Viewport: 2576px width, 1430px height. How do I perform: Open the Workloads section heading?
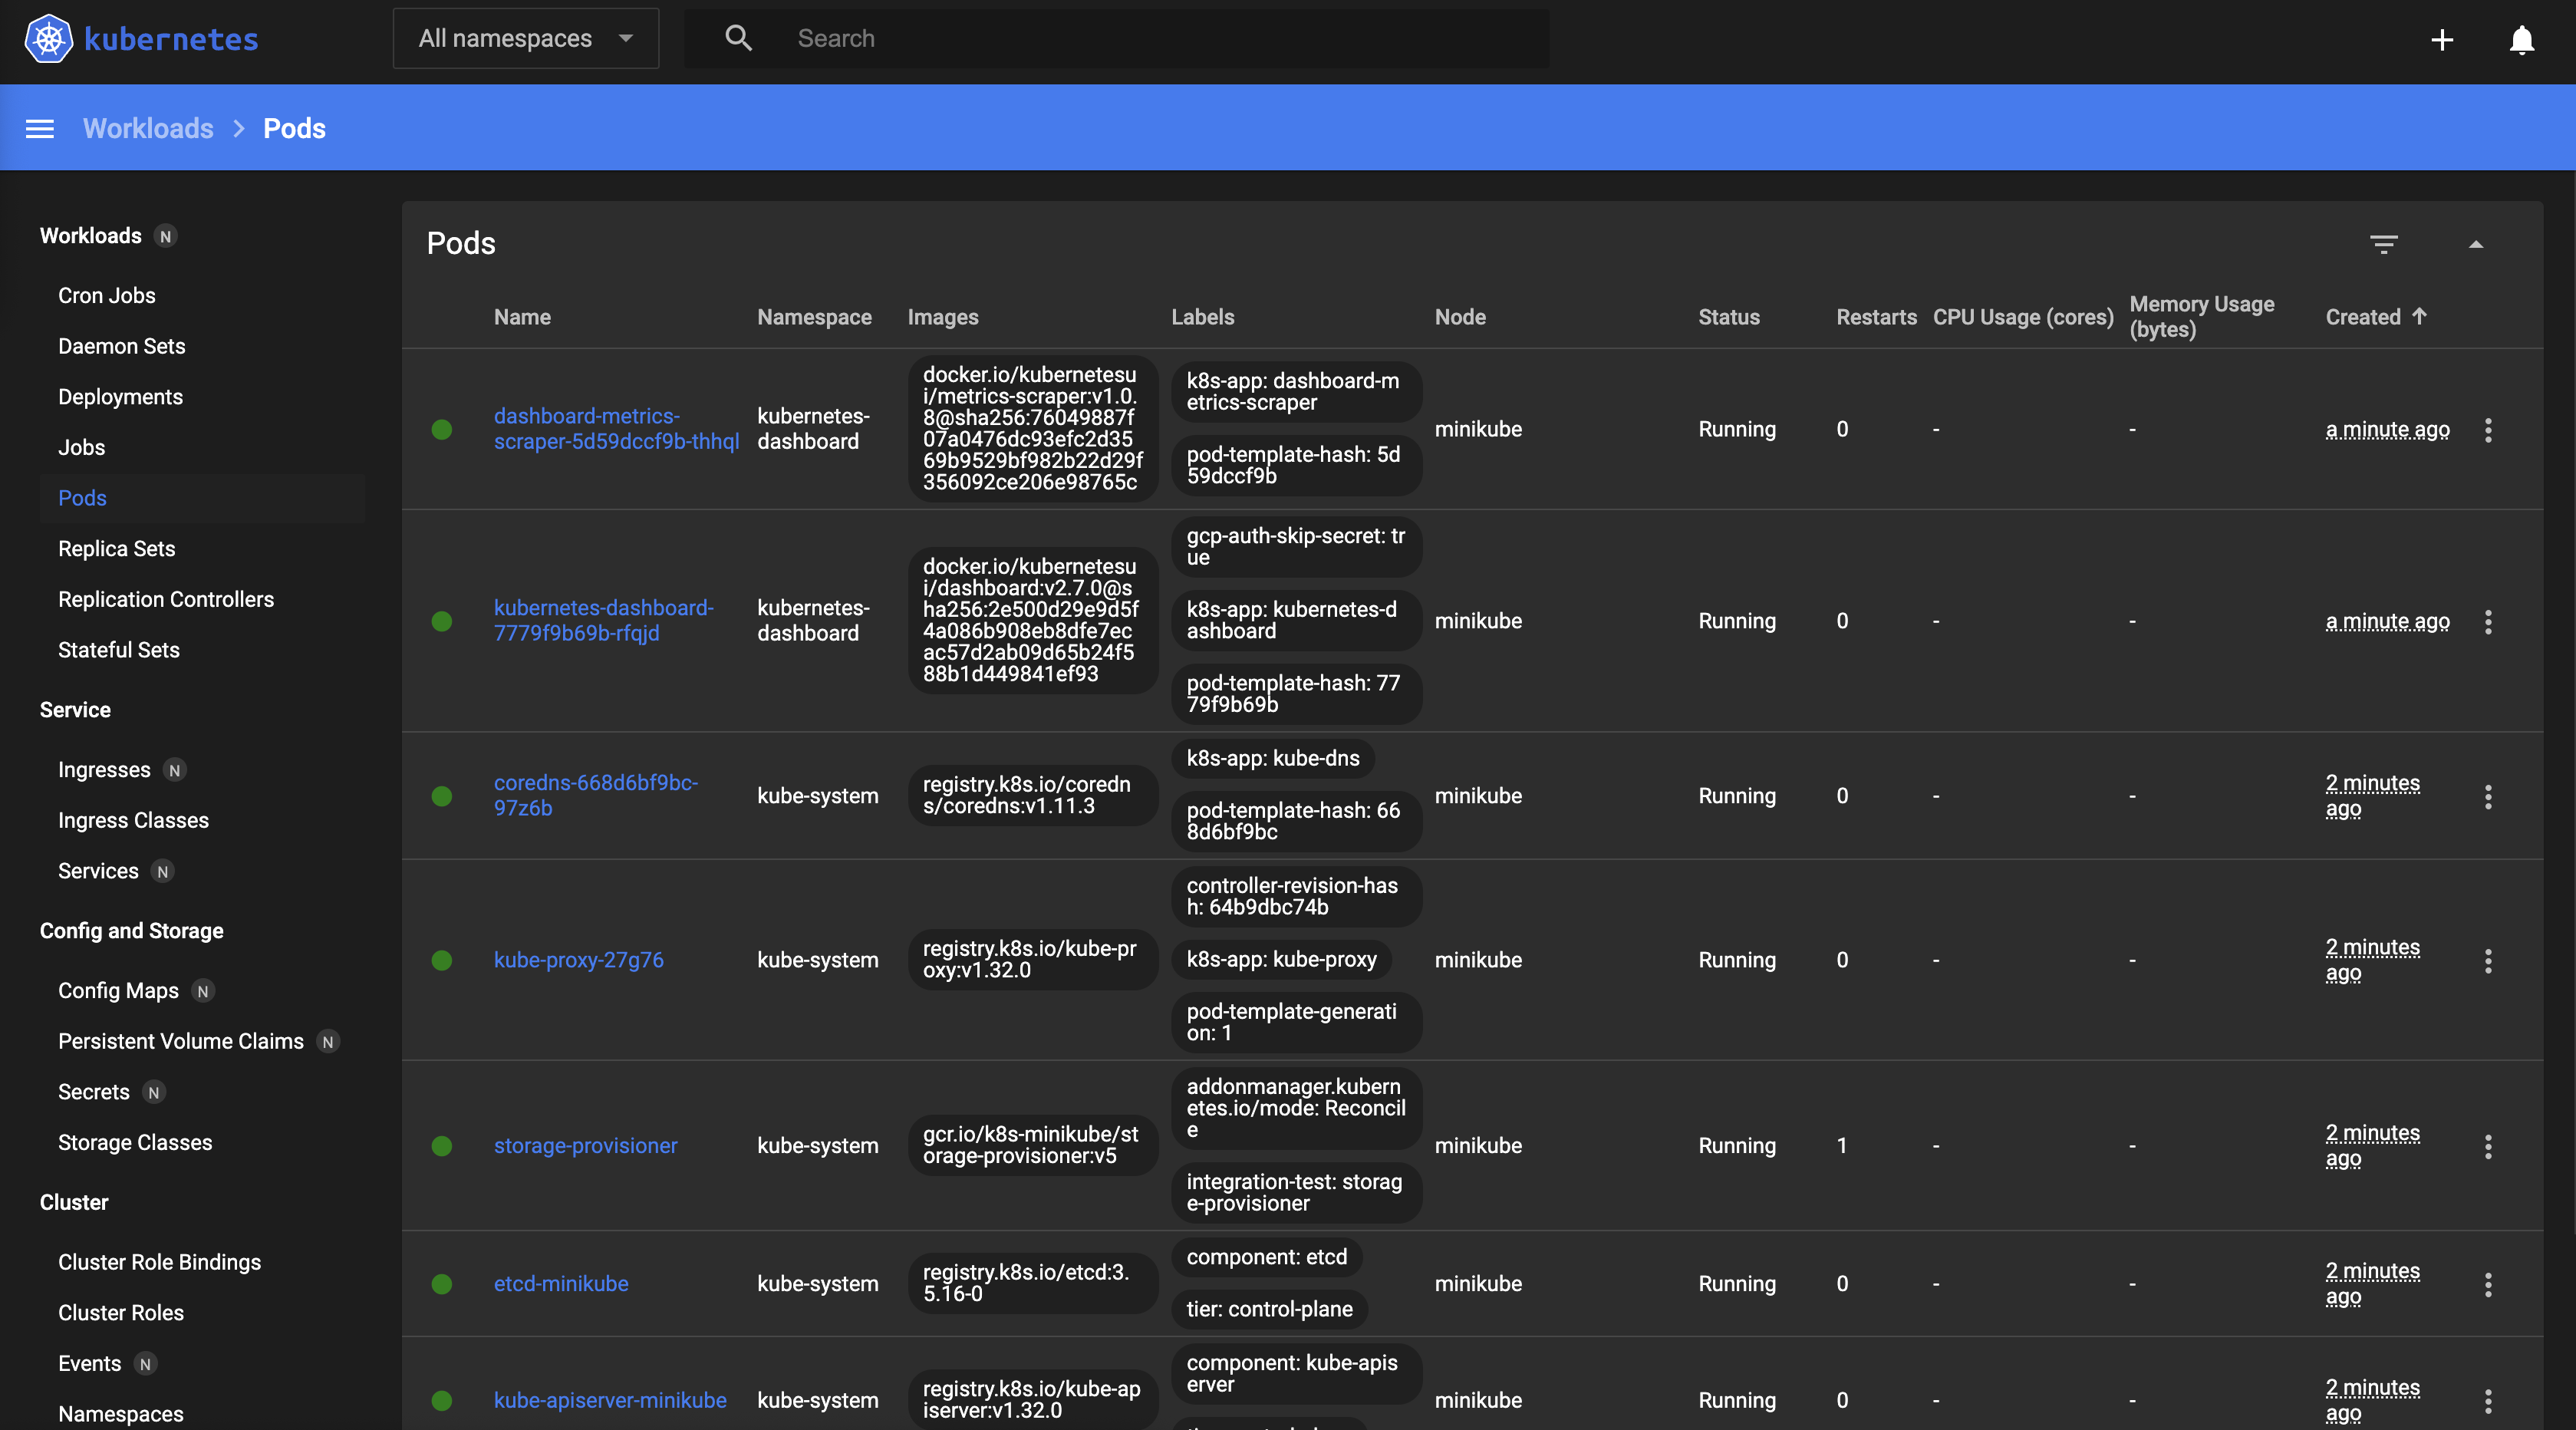pos(91,236)
